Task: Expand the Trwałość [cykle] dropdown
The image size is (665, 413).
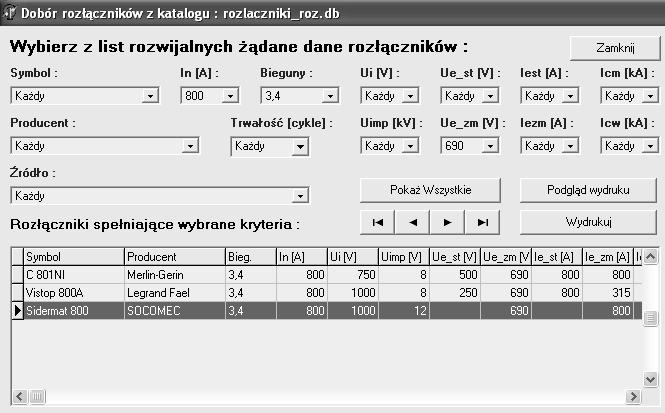Action: [300, 147]
